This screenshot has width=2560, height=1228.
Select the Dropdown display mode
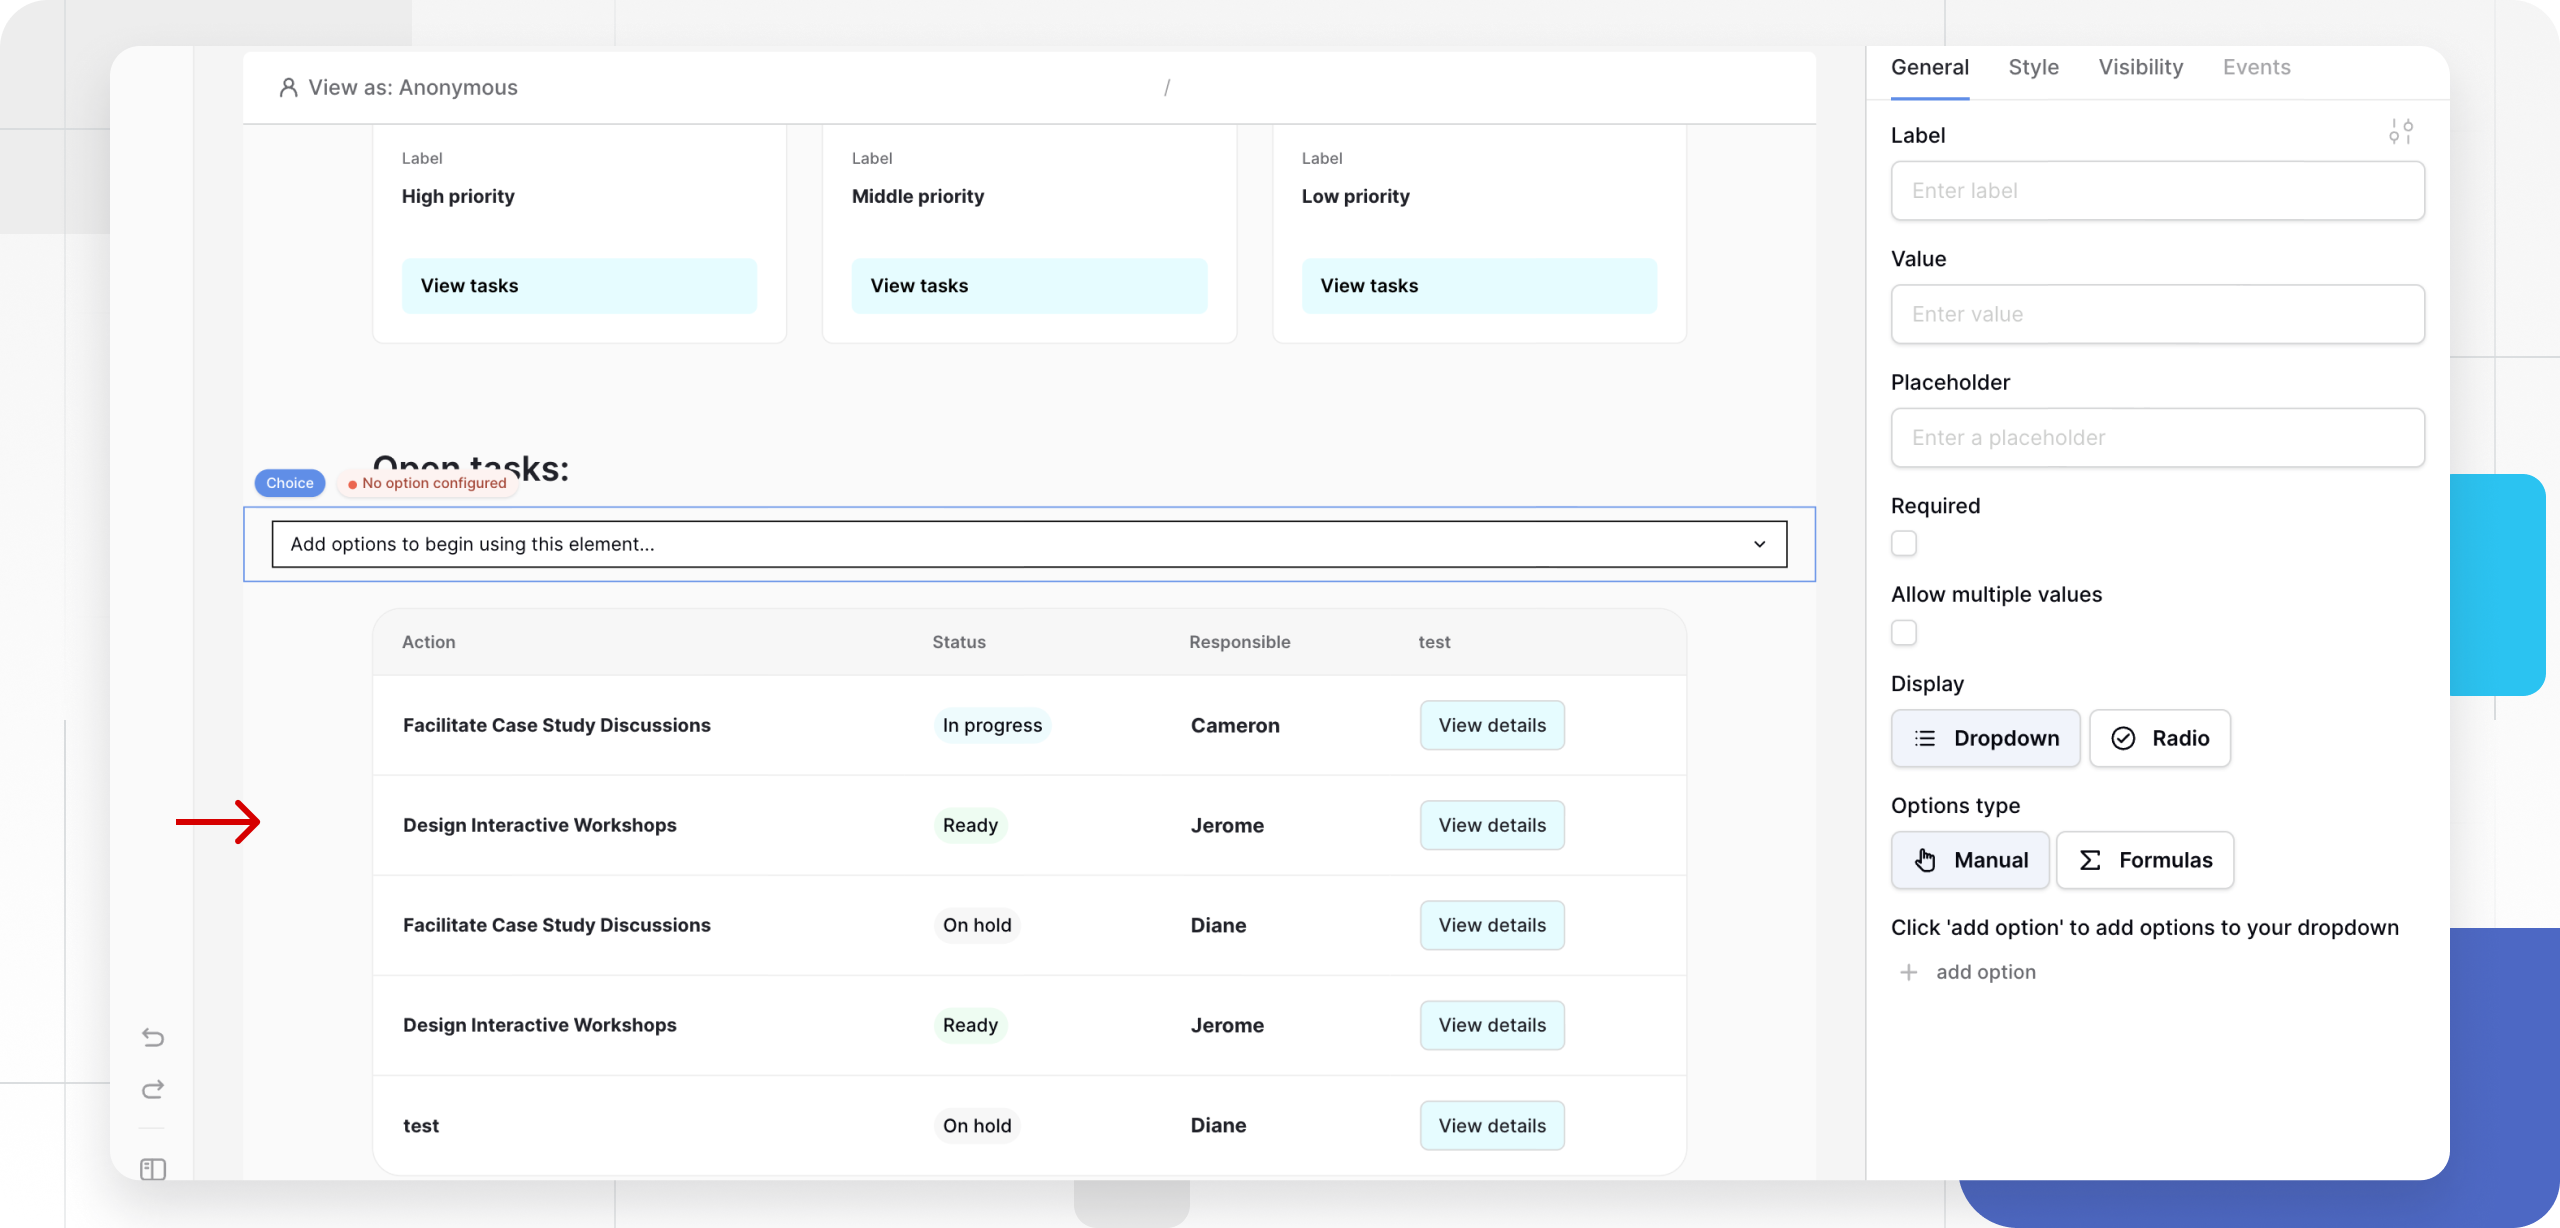click(1986, 738)
